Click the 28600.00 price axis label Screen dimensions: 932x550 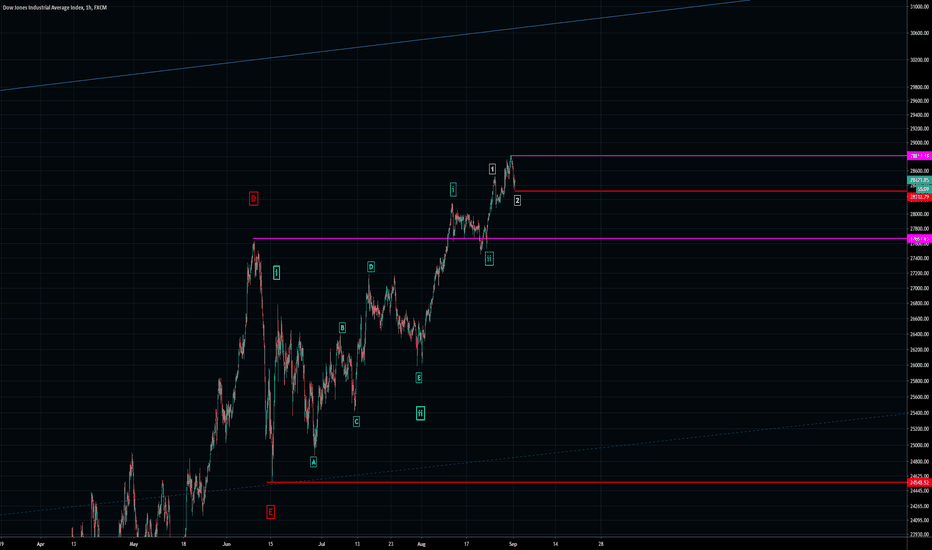click(920, 171)
